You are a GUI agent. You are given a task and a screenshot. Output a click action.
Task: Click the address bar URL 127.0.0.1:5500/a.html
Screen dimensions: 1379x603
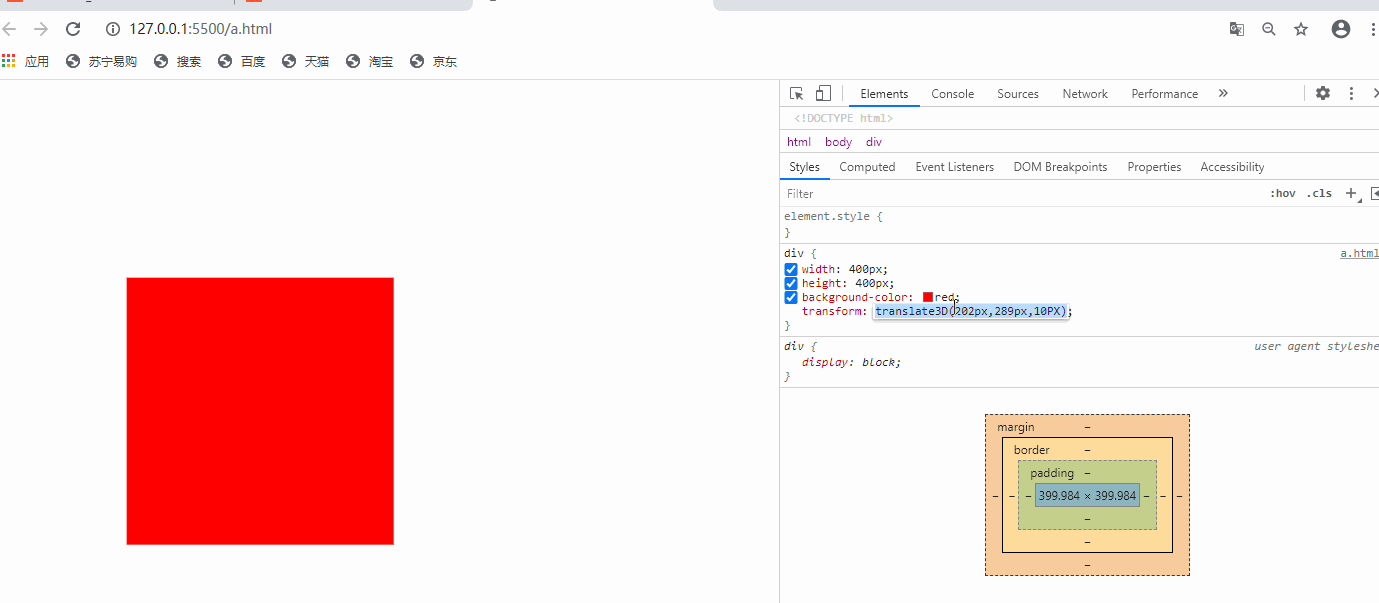[x=200, y=29]
